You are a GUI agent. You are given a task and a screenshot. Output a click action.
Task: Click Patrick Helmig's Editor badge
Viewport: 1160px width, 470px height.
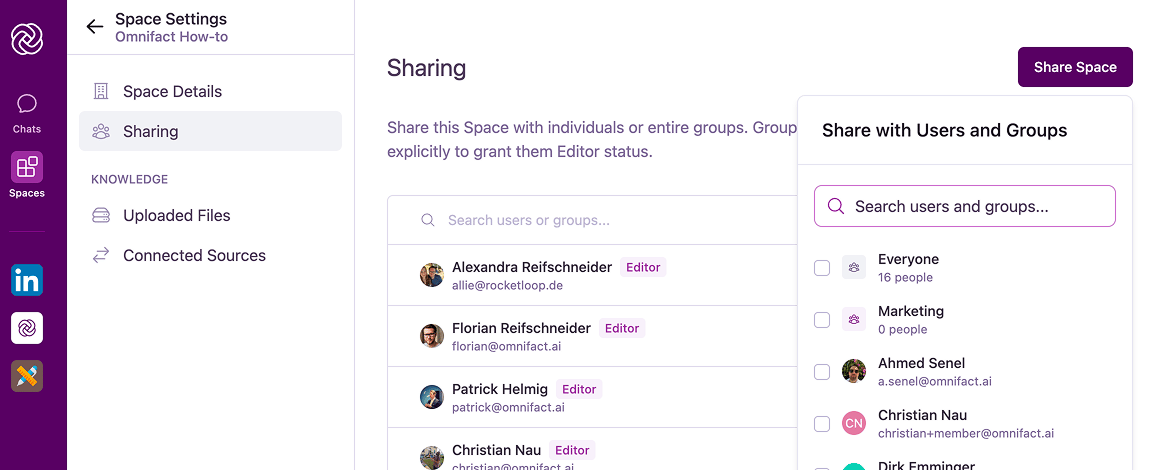click(579, 389)
